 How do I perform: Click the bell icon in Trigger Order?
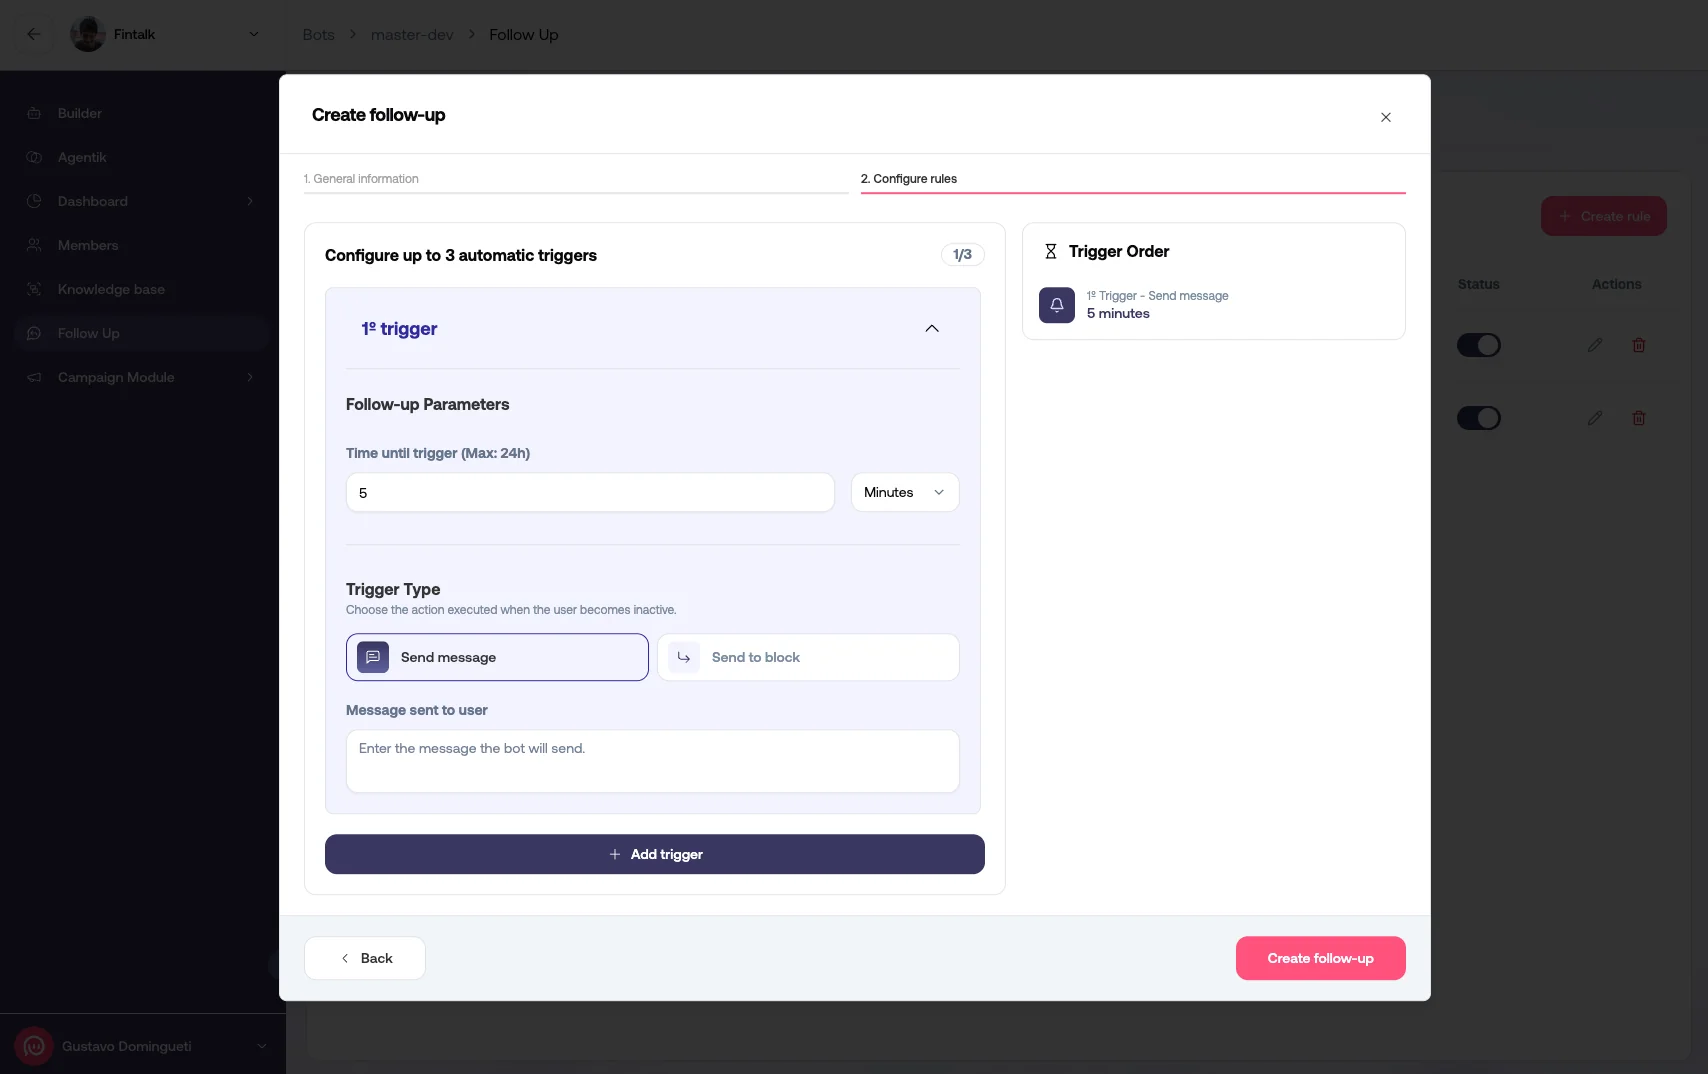(x=1056, y=305)
